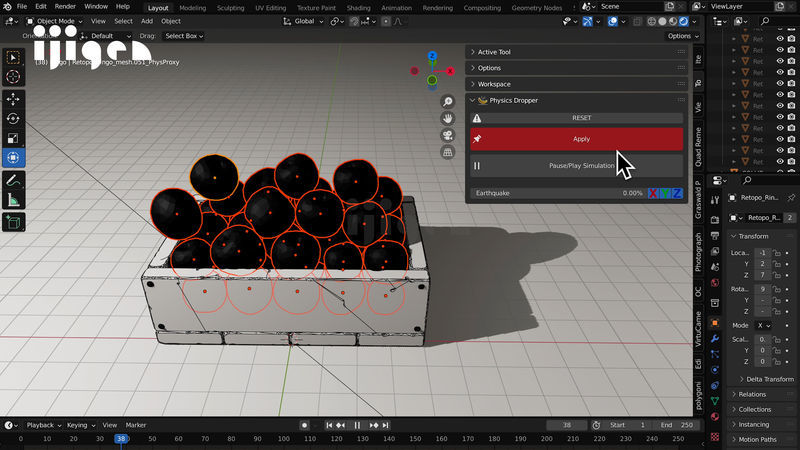Jump to the timeline end frame

point(386,425)
